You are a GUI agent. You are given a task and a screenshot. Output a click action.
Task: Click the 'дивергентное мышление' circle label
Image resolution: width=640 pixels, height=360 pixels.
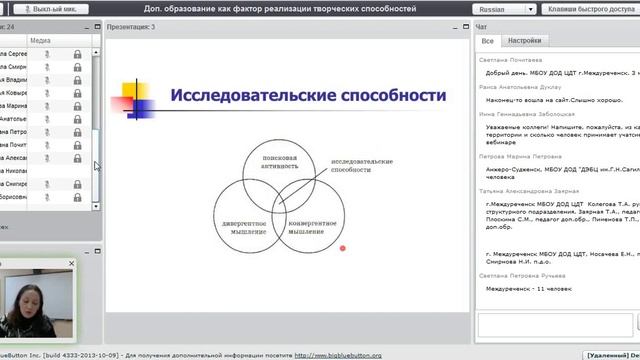point(244,227)
